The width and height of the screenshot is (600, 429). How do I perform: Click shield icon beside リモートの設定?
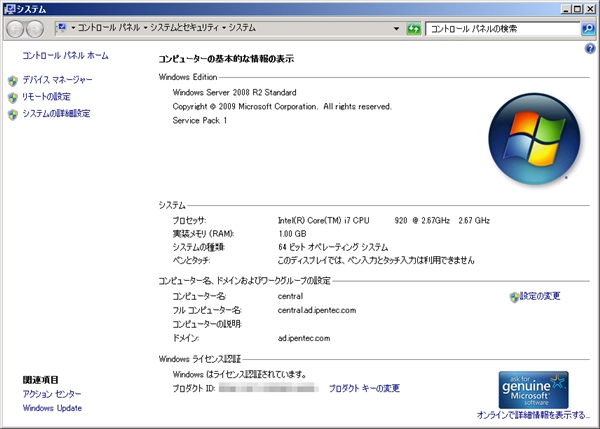13,98
